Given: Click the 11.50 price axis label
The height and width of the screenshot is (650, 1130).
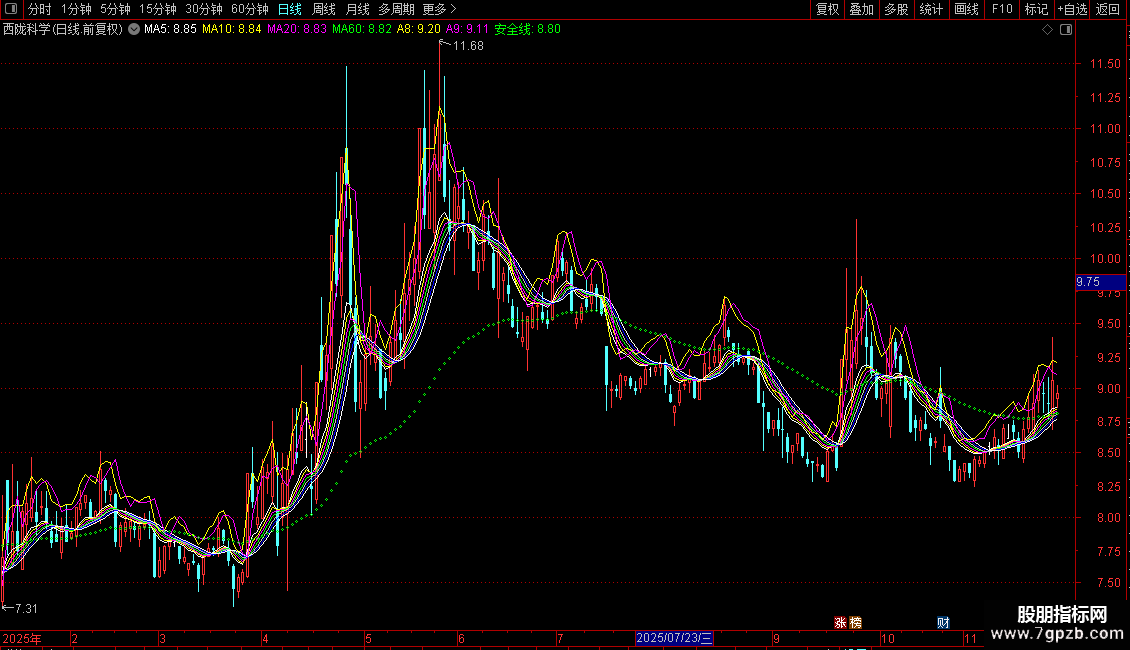Looking at the screenshot, I should [1105, 64].
